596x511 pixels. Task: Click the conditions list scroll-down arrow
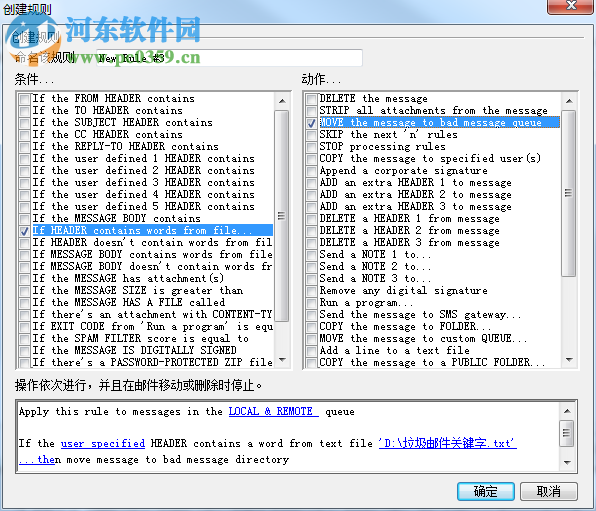(x=282, y=360)
